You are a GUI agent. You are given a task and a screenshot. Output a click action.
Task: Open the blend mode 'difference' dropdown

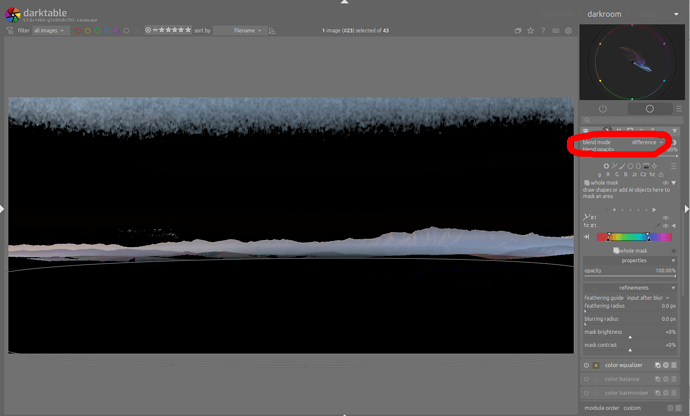[x=647, y=142]
